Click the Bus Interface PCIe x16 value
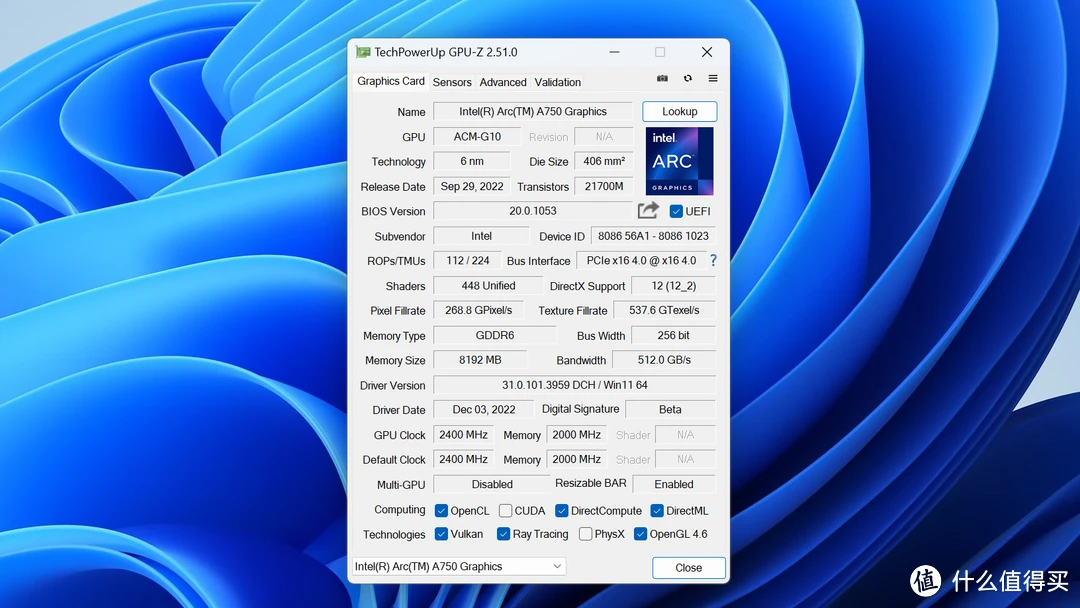Screen dimensions: 1080x608 coord(641,261)
